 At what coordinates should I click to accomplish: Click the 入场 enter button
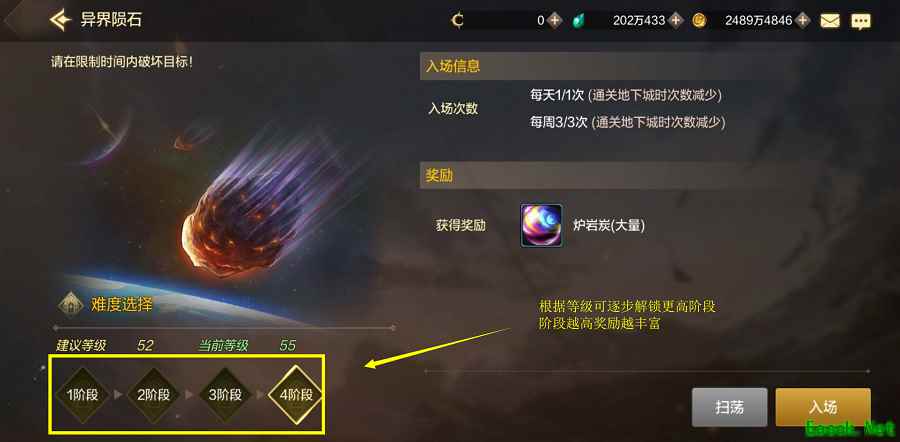[x=823, y=407]
